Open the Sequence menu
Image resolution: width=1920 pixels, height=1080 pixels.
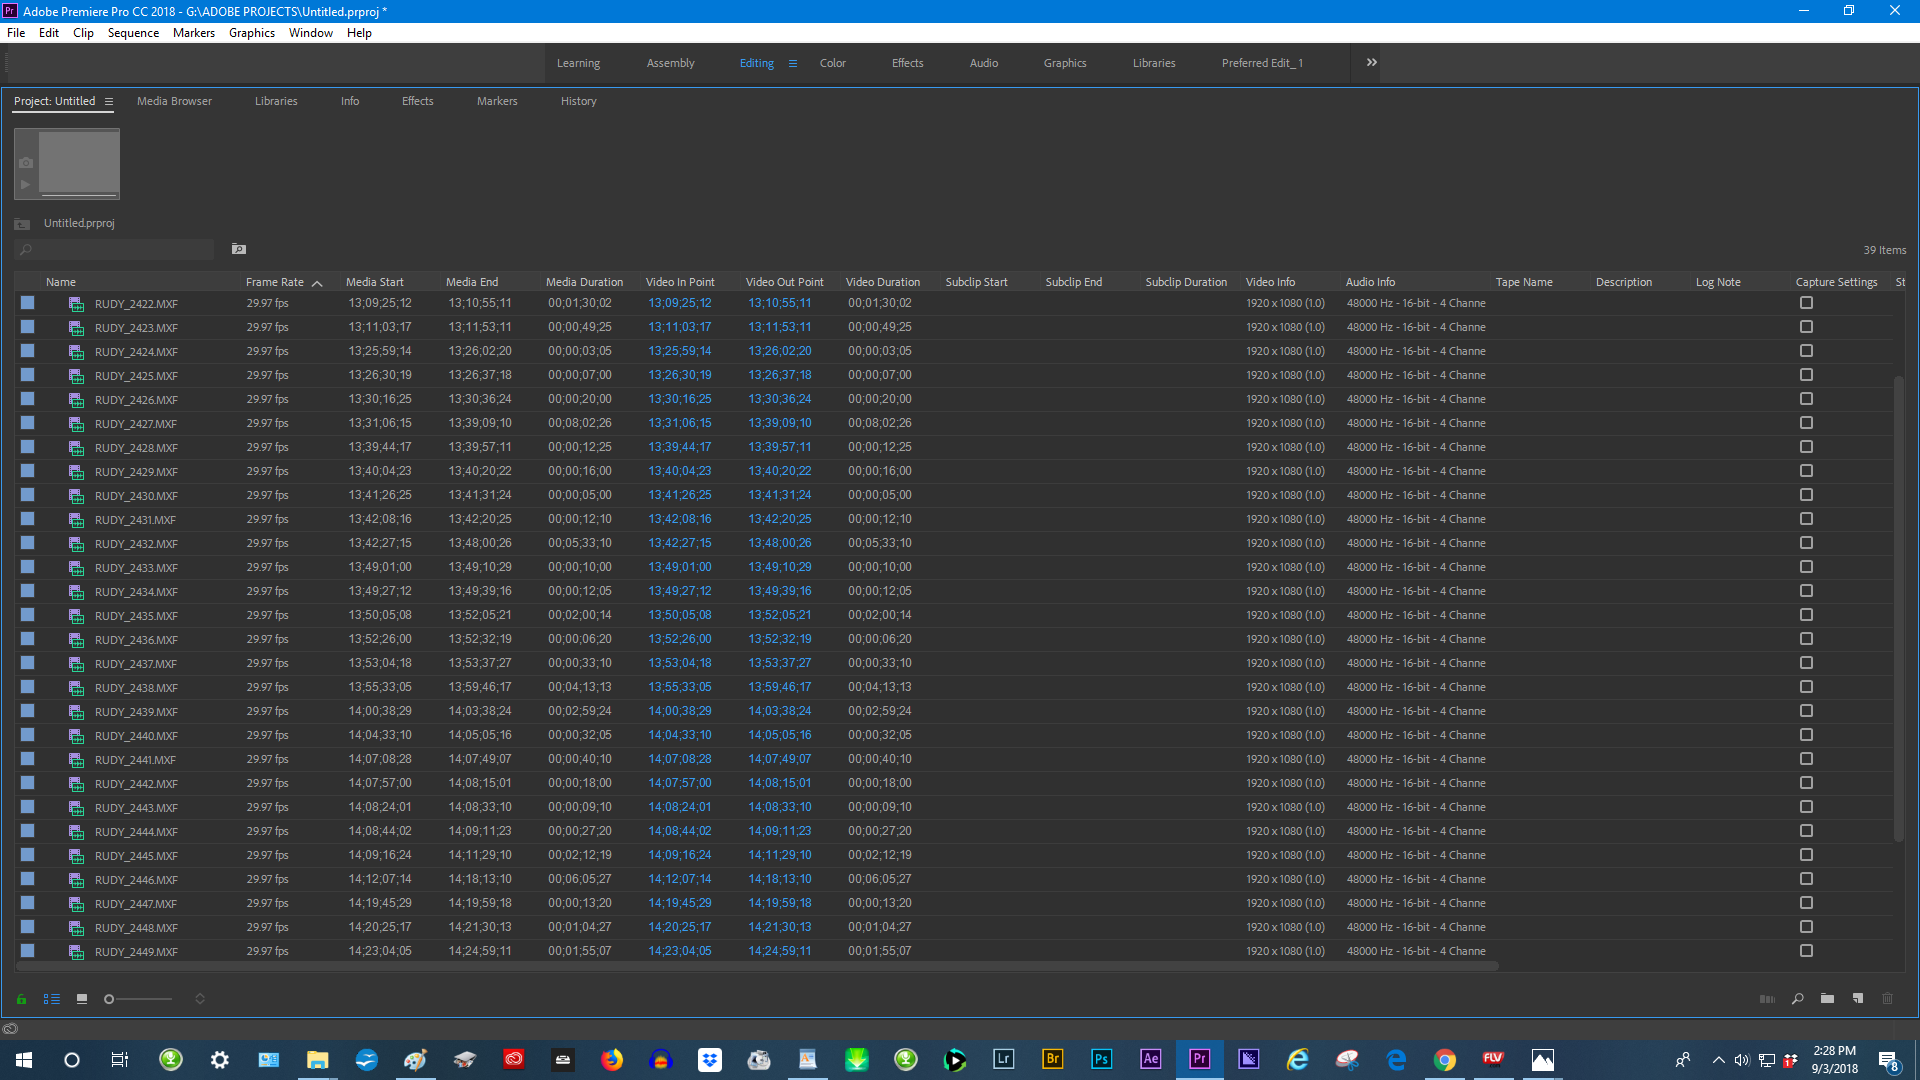pos(133,33)
